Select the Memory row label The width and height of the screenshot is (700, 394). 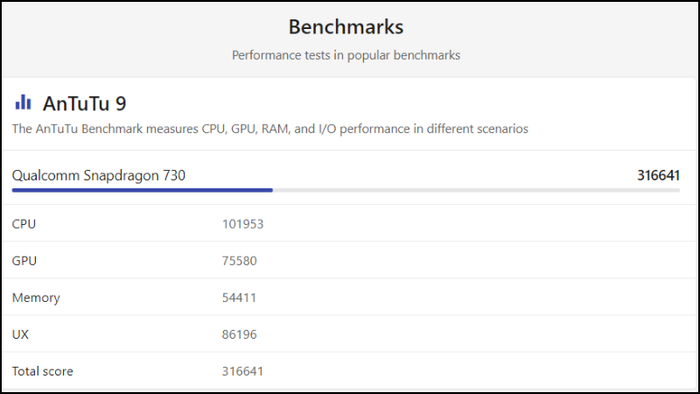tap(36, 298)
